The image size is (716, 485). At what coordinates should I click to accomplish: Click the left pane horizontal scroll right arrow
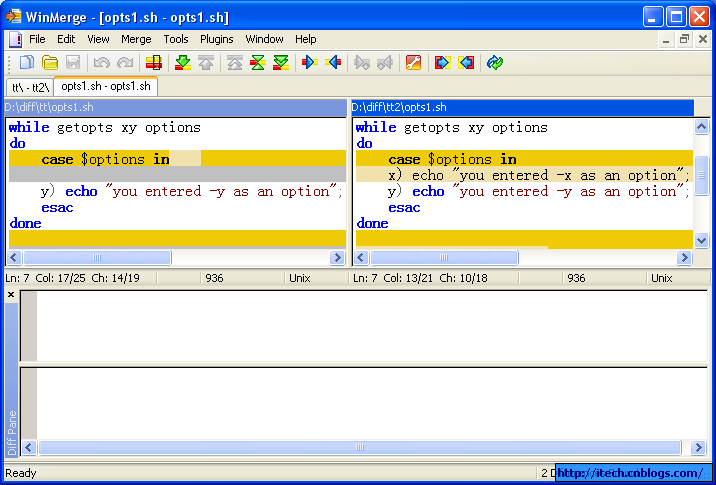point(337,258)
